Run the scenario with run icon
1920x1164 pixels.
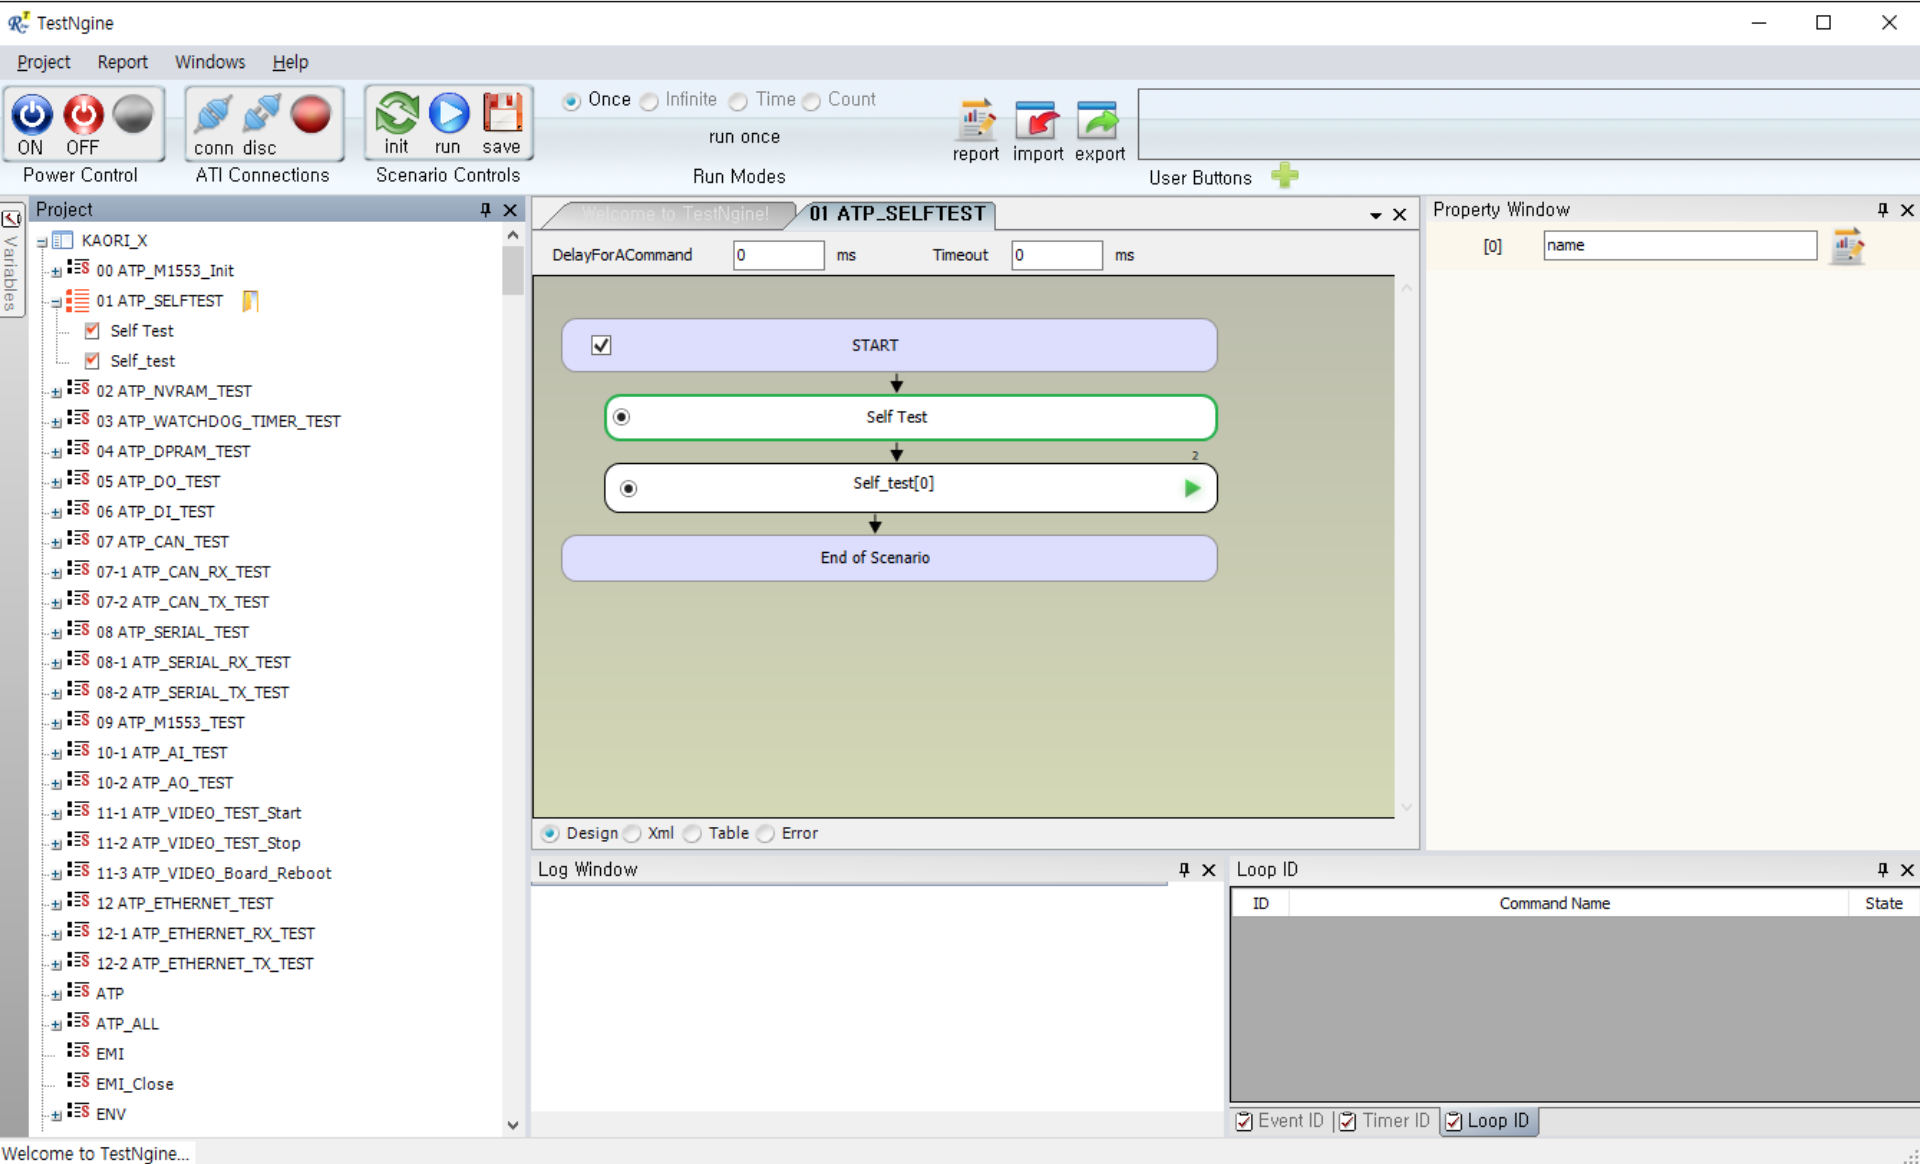pos(448,113)
